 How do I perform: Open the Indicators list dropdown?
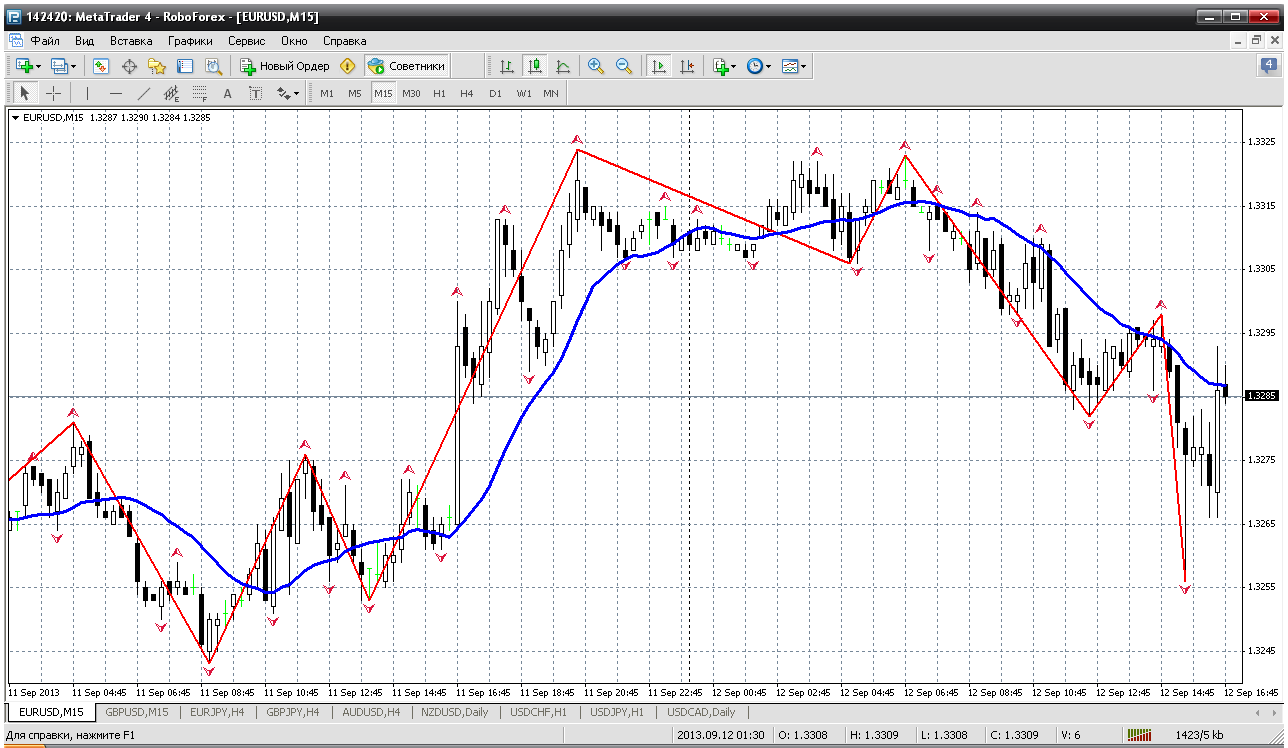pos(724,66)
